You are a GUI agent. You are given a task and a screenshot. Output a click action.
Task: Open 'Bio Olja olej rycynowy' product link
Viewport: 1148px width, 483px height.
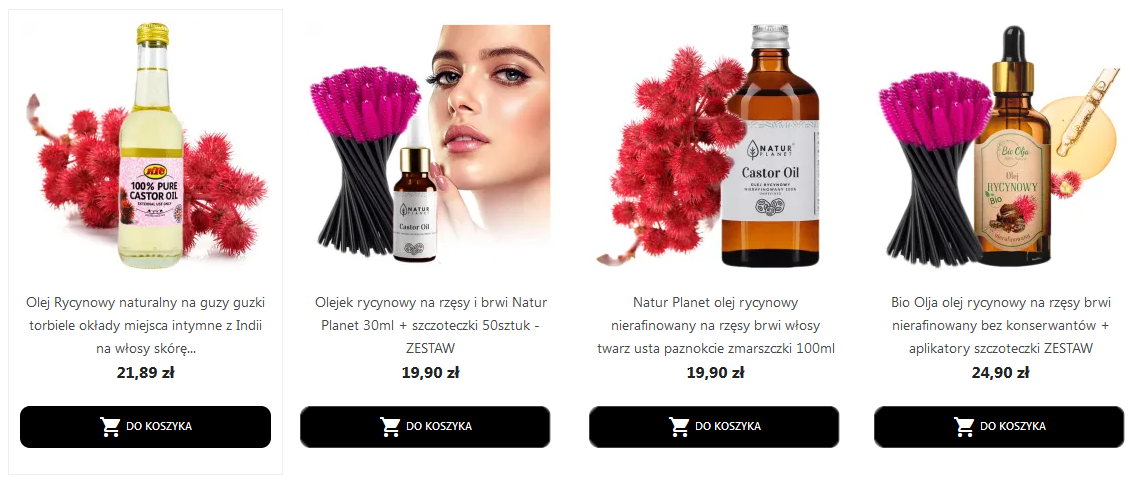pos(1000,326)
